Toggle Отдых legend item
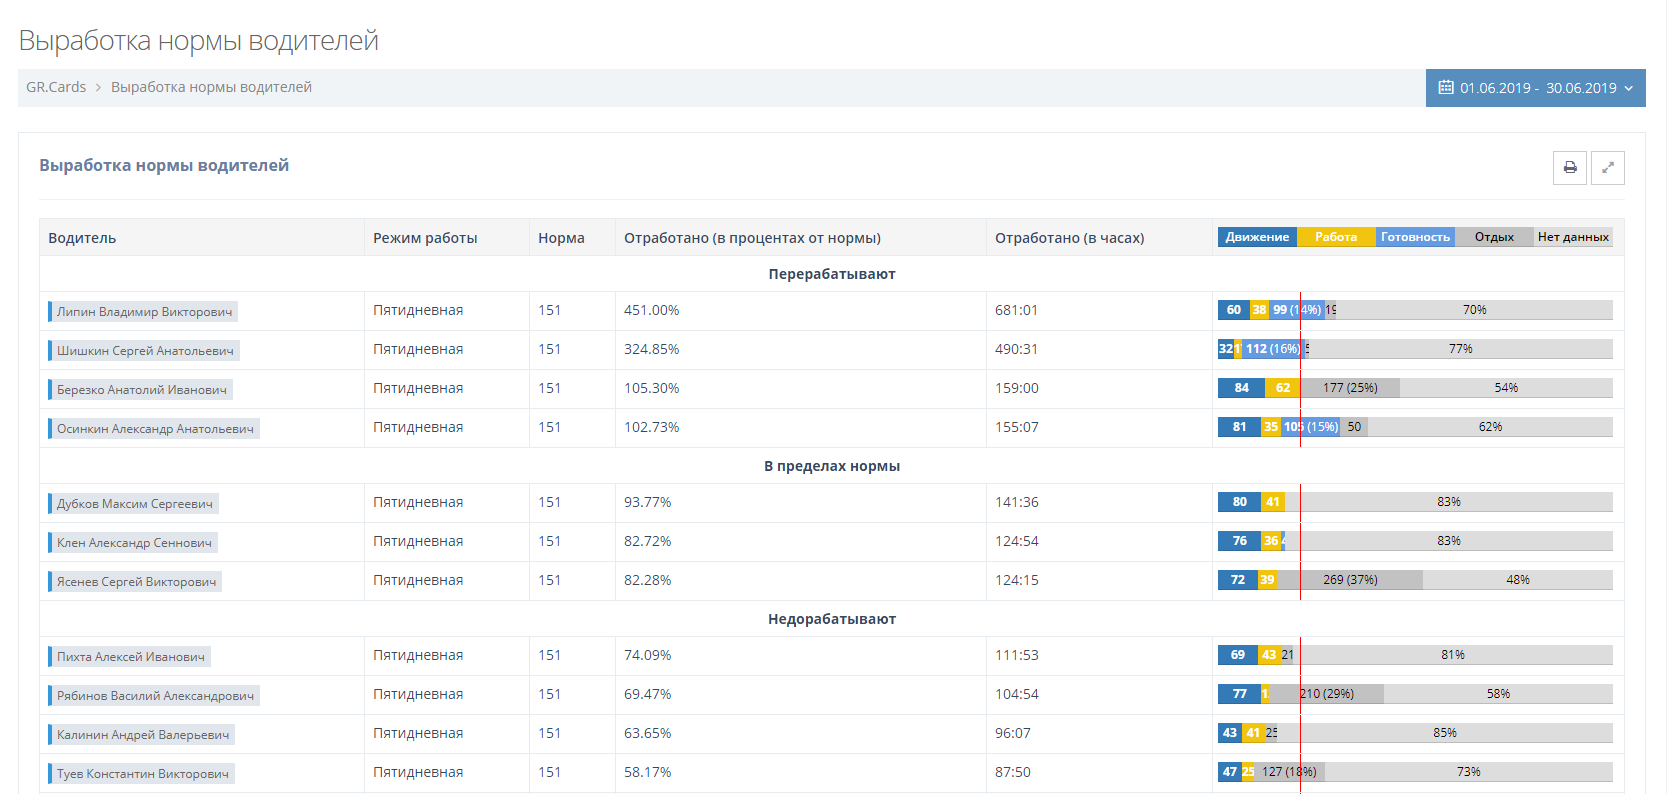This screenshot has width=1667, height=794. 1493,237
